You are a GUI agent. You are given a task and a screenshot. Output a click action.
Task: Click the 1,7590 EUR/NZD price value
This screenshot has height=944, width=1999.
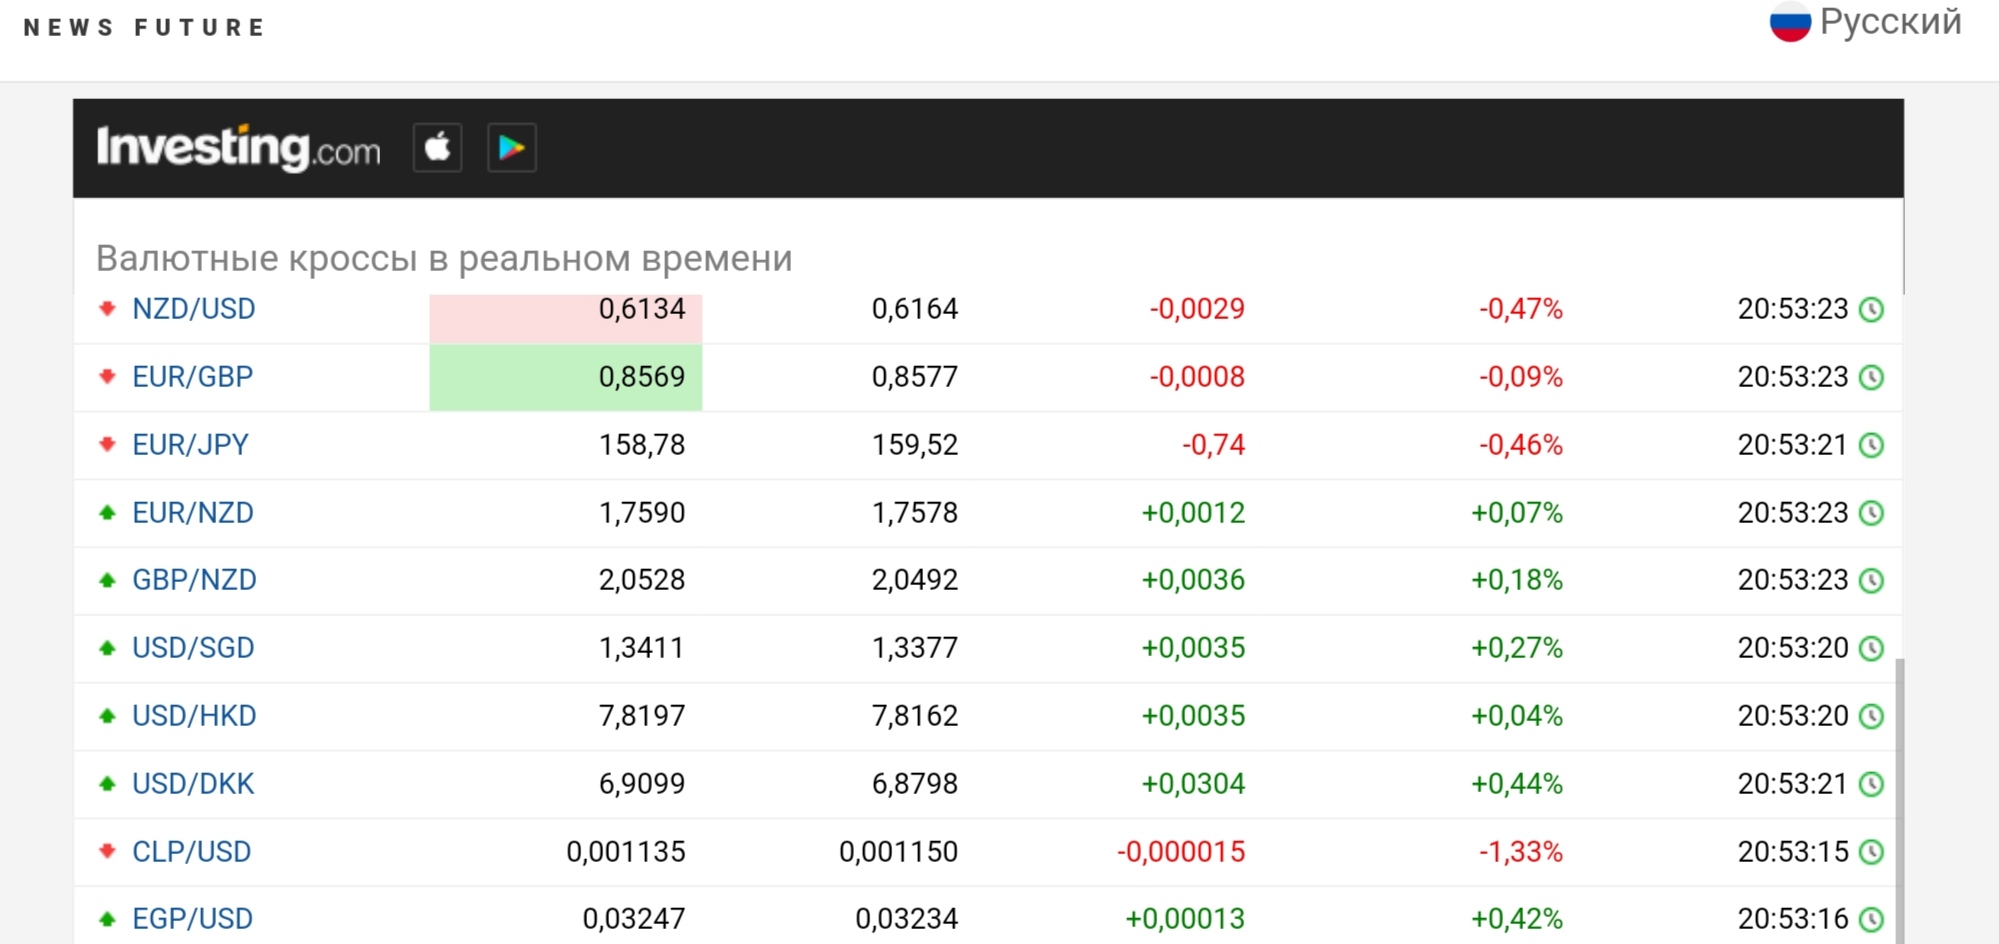tap(642, 513)
